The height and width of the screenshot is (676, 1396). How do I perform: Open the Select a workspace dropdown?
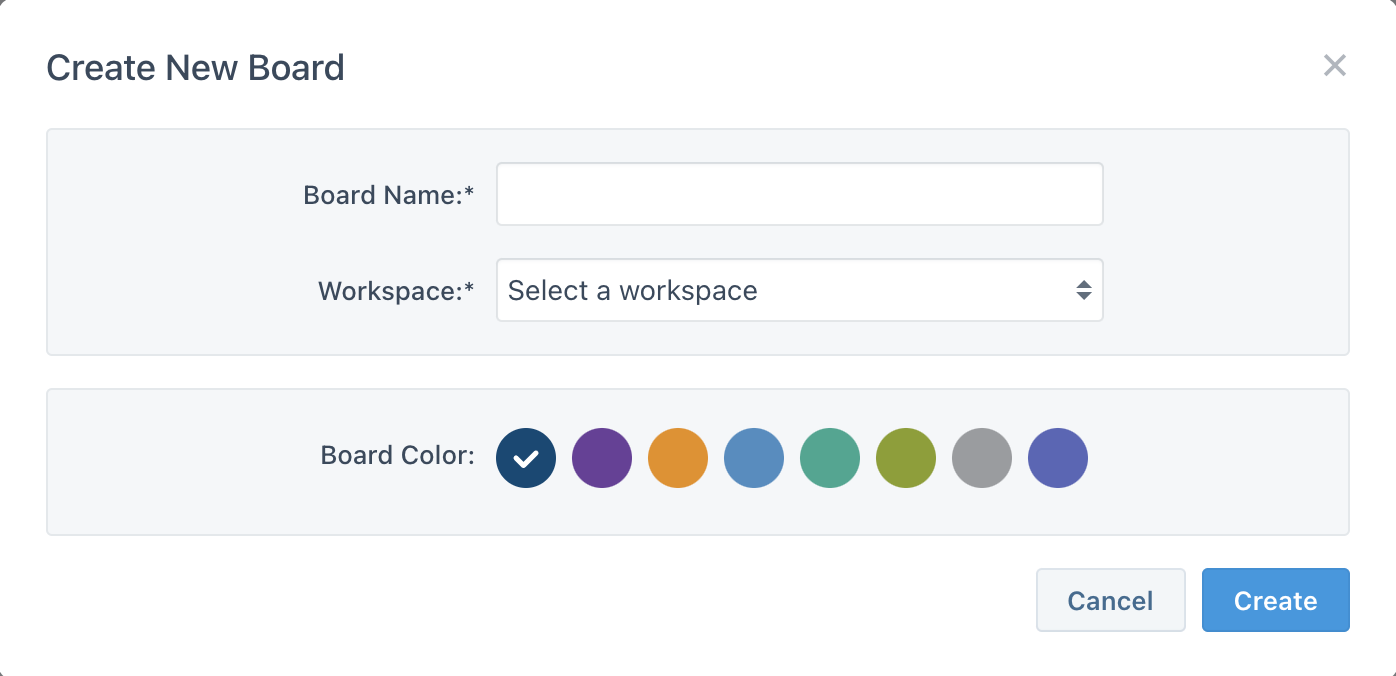[800, 290]
